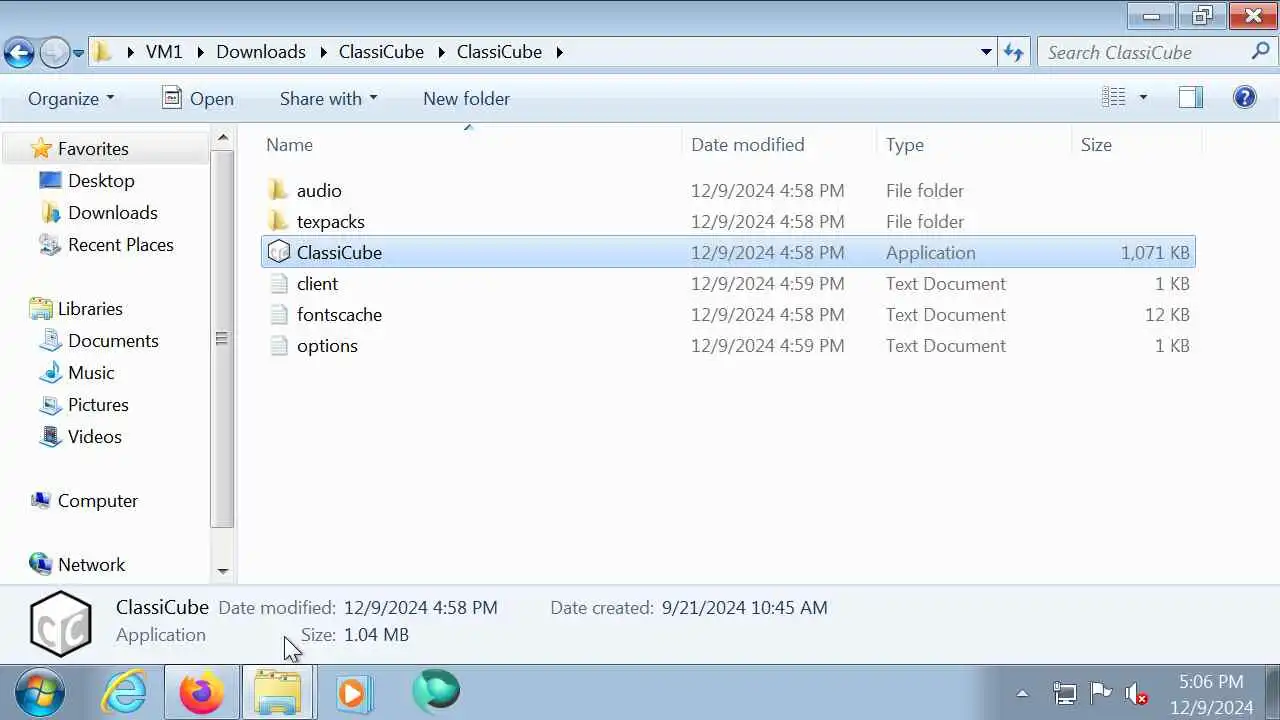Select Libraries in the navigation pane
Screen dimensions: 1280x720
(90, 308)
